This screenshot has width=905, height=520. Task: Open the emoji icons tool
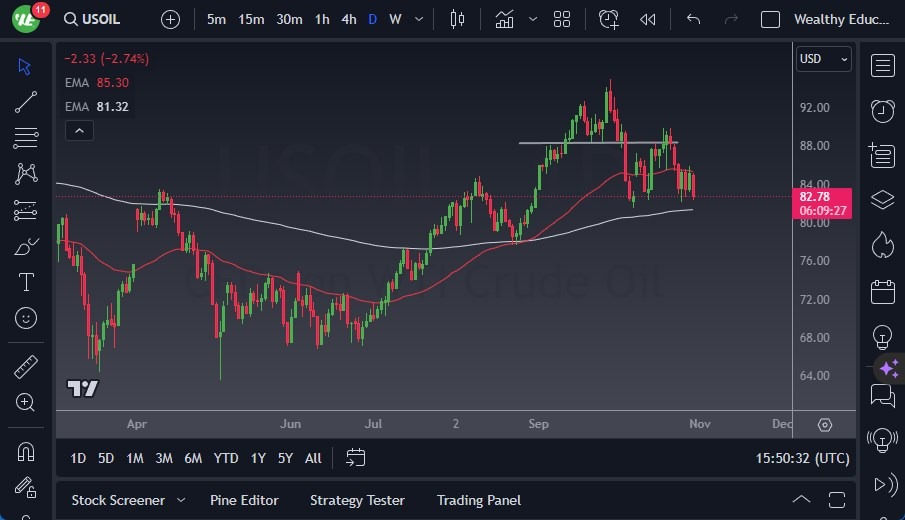pos(26,318)
